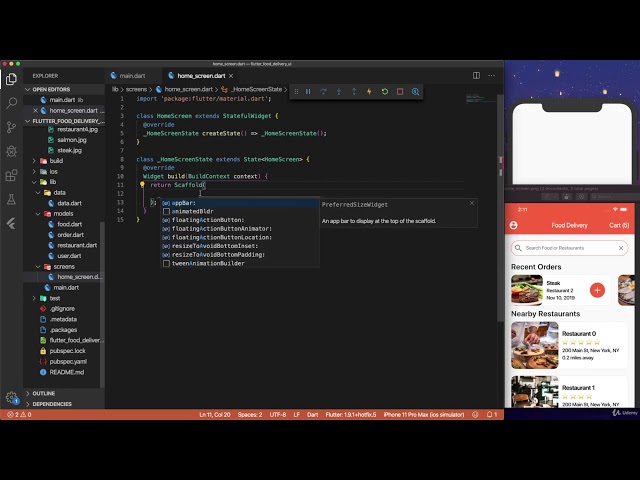
Task: Open the Manage settings gear
Action: (x=11, y=397)
